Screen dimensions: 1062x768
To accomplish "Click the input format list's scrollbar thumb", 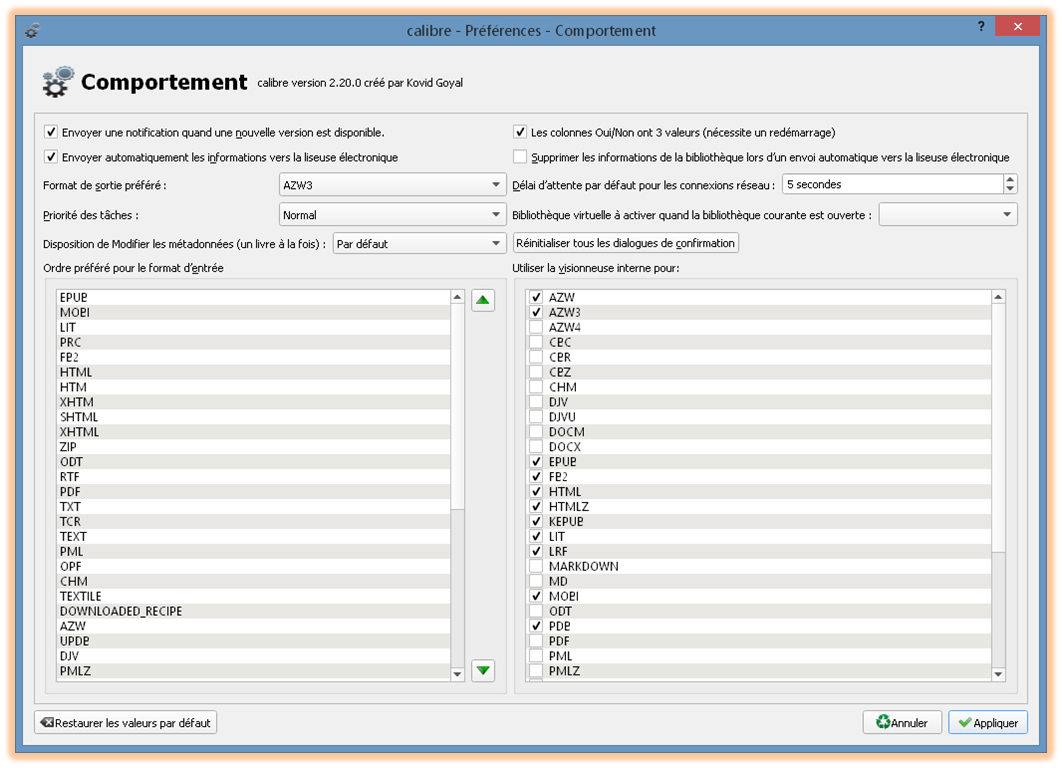I will [x=457, y=406].
